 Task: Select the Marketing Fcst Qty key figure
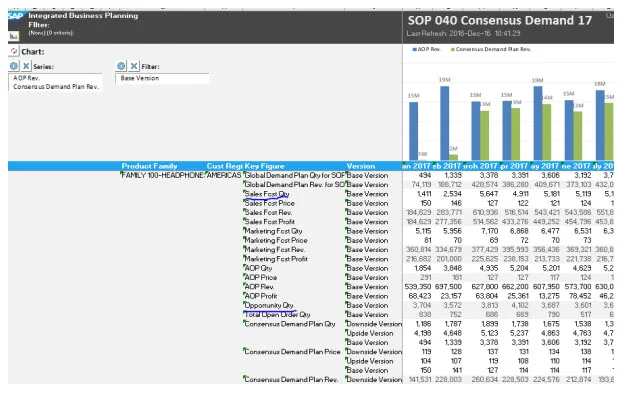point(273,231)
